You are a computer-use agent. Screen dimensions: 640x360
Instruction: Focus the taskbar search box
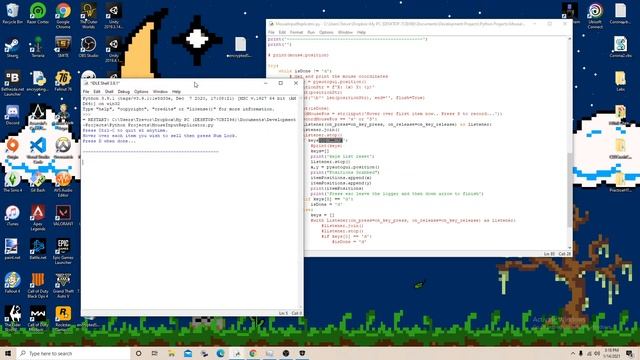[x=73, y=353]
